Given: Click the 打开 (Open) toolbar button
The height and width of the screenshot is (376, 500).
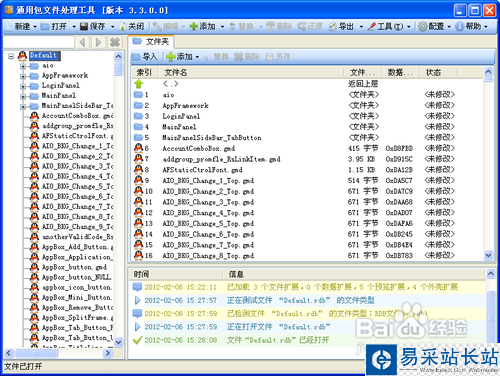Looking at the screenshot, I should 54,26.
